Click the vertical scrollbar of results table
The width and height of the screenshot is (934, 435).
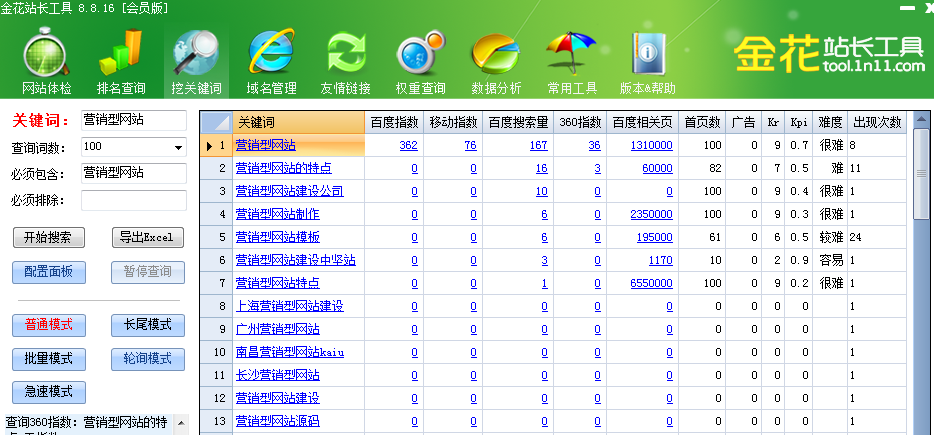[x=924, y=300]
